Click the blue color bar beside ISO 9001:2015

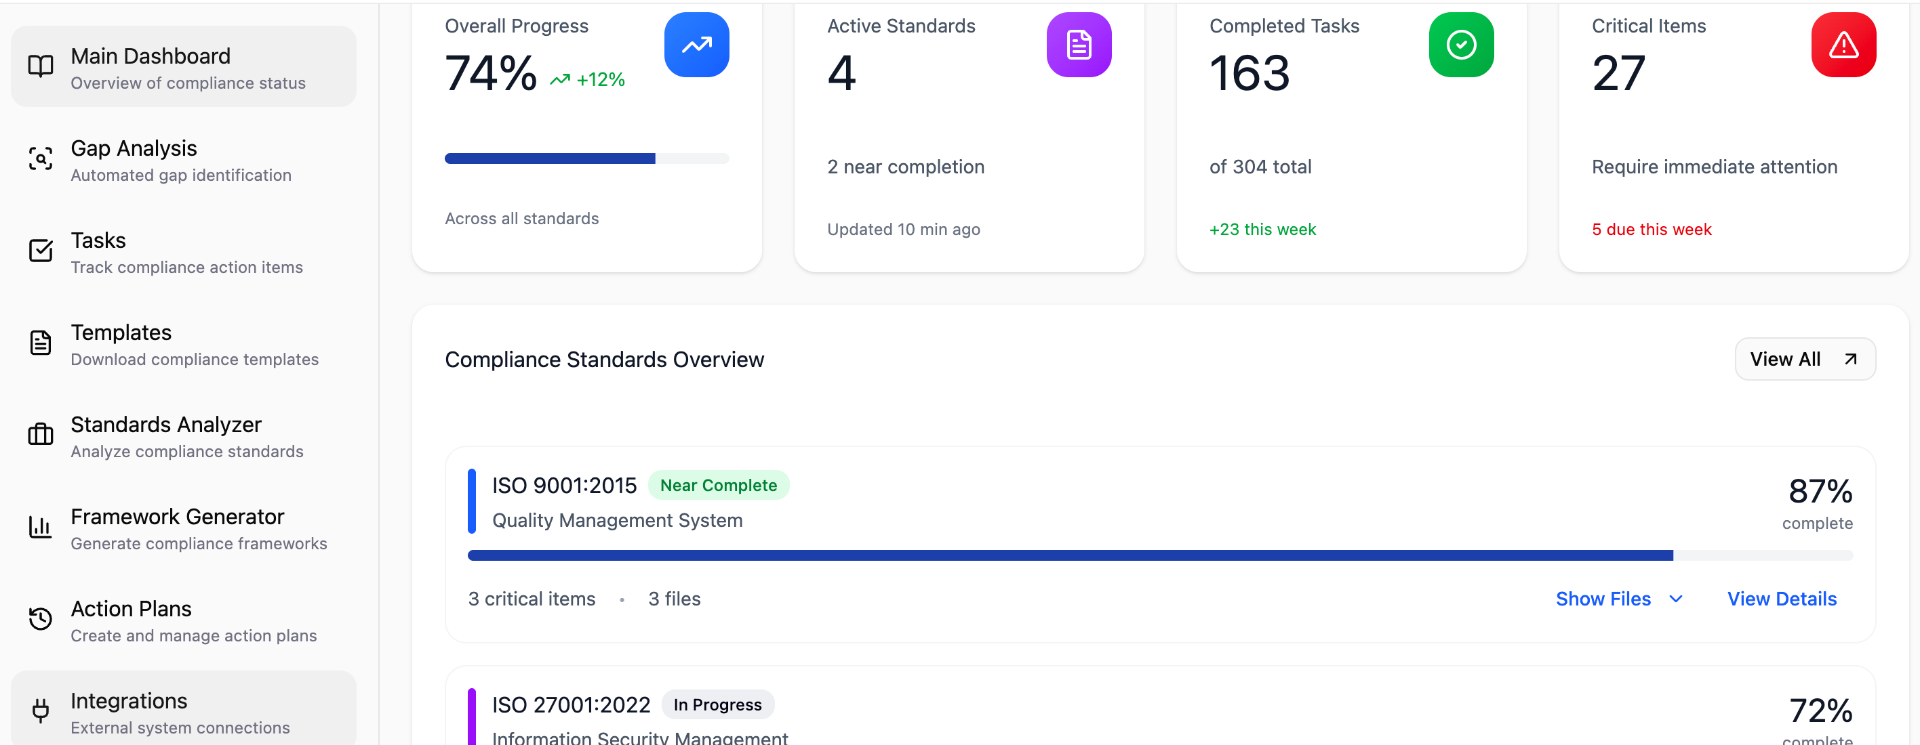(472, 502)
